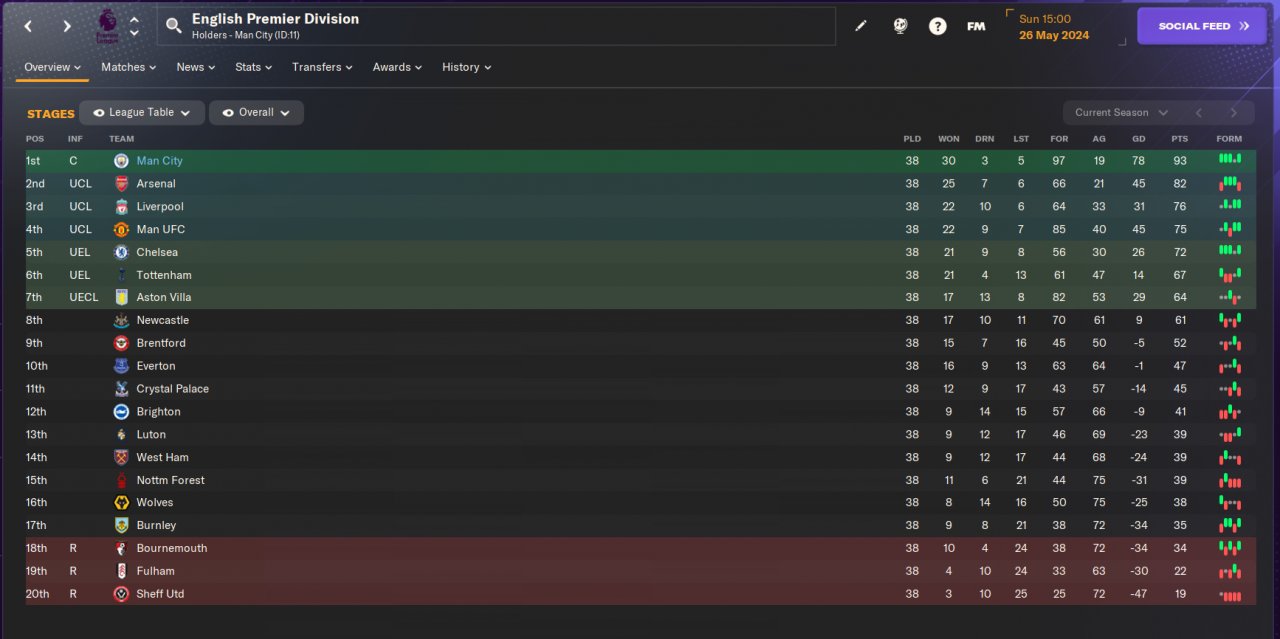Expand the Transfers menu

click(322, 67)
